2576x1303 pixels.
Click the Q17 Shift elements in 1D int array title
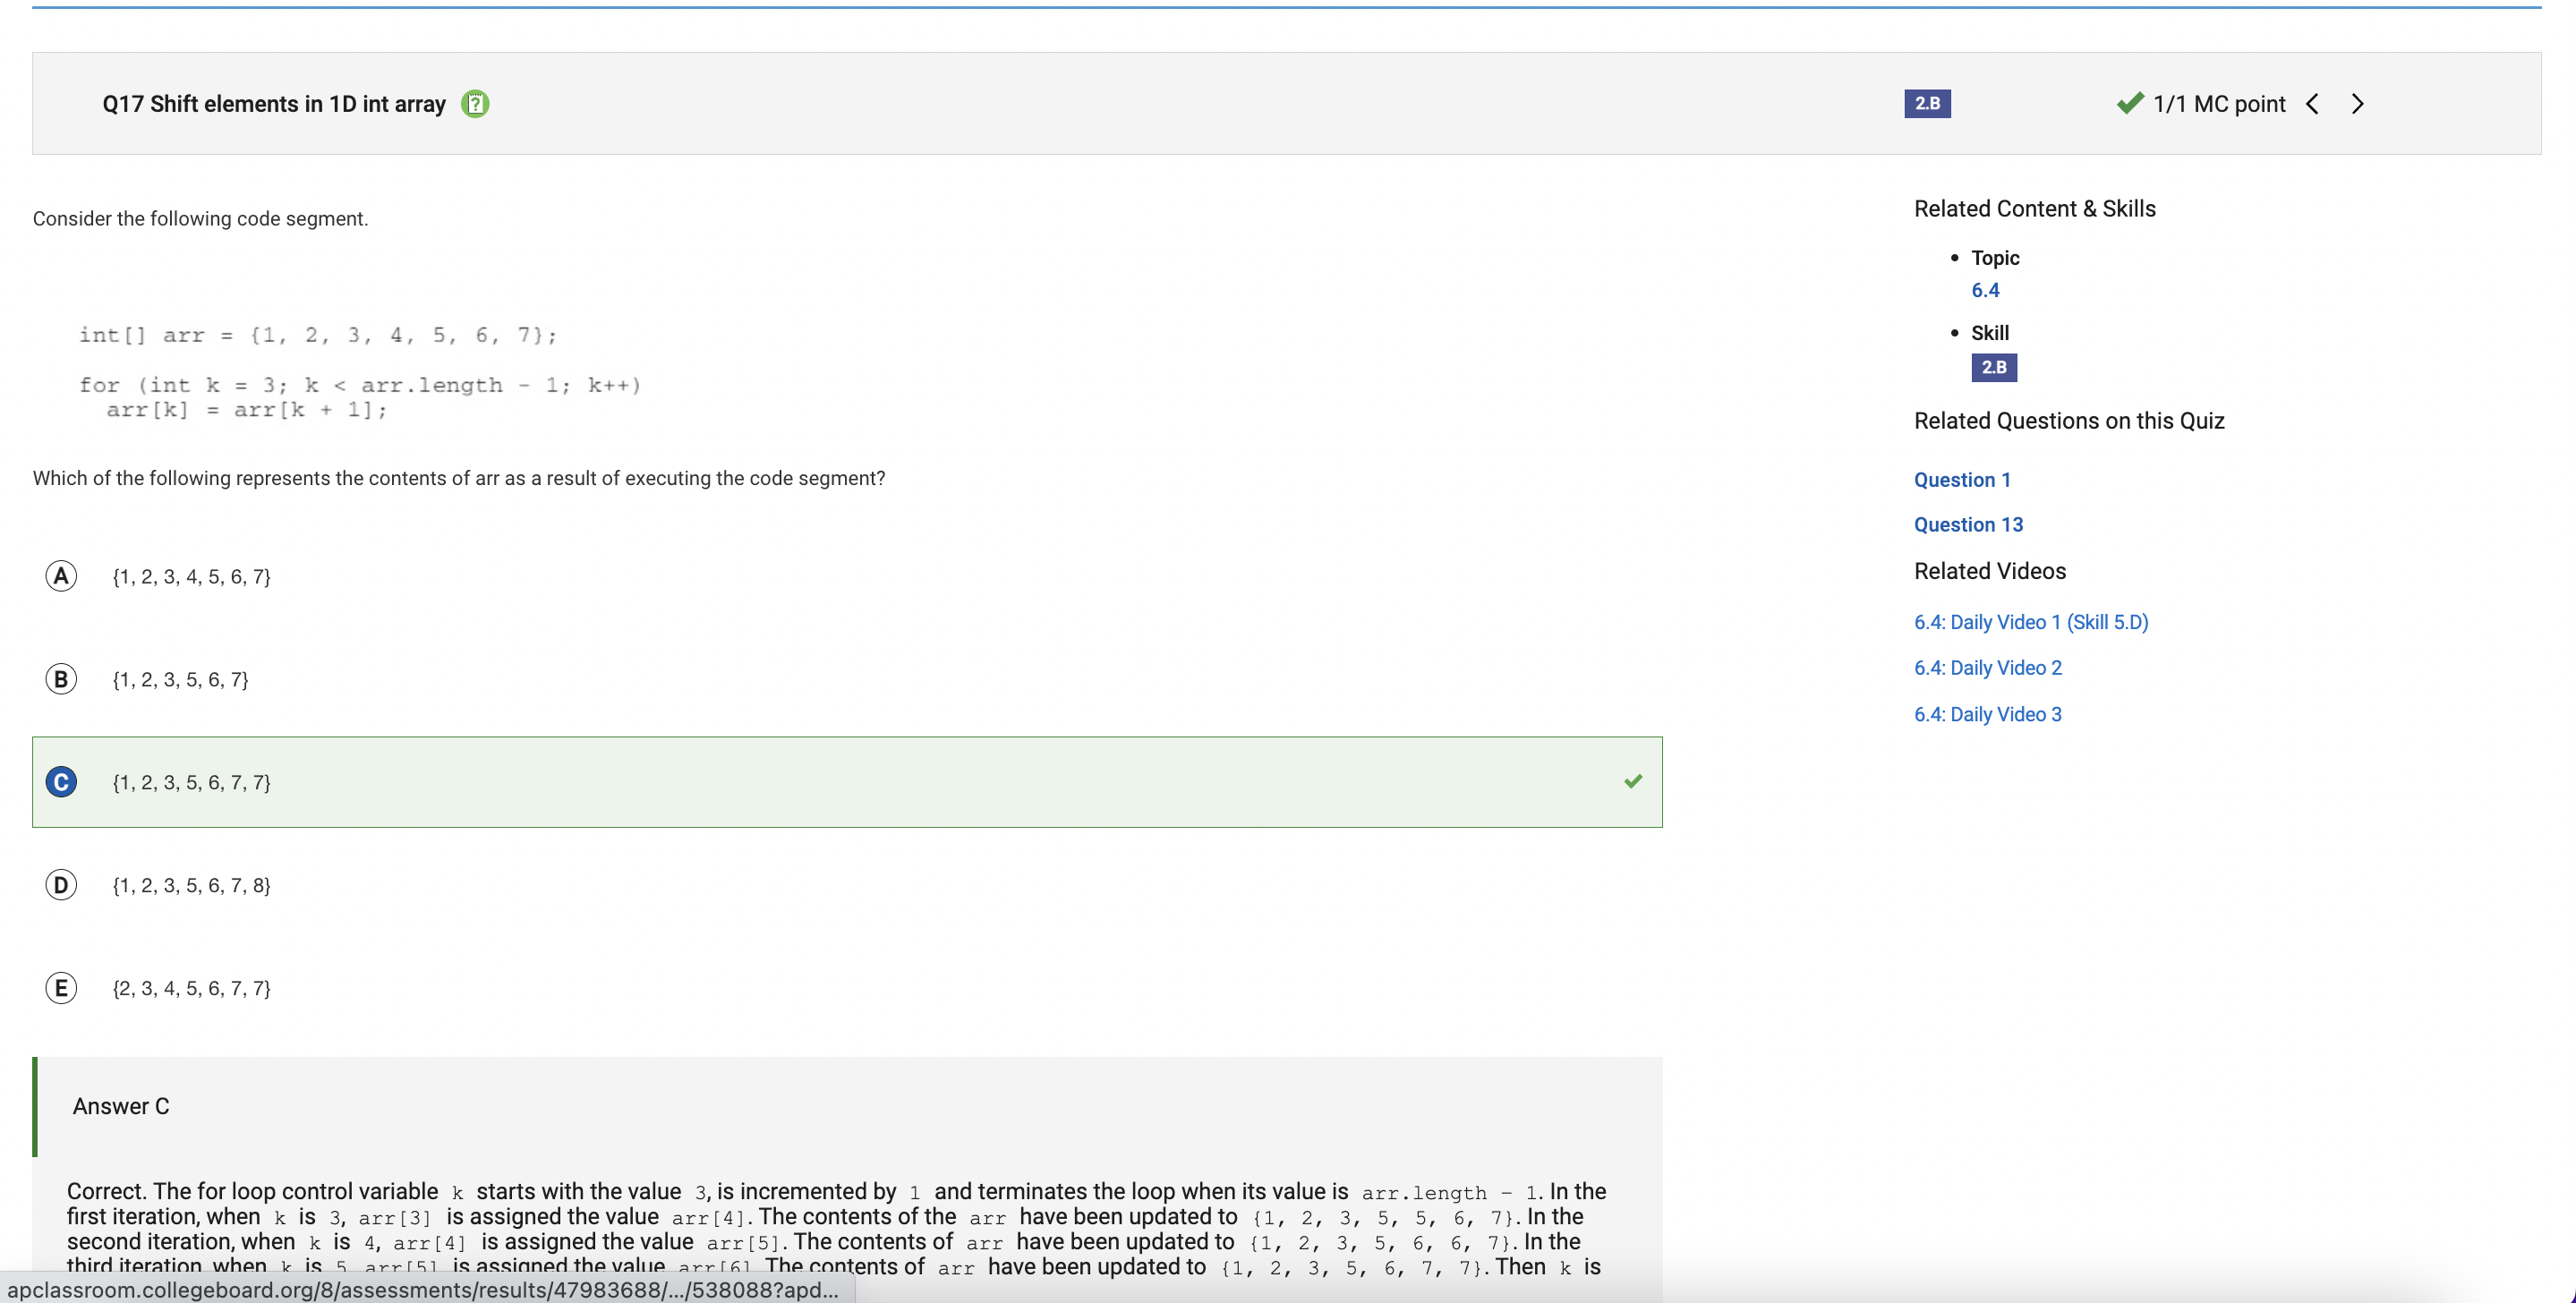pos(274,104)
